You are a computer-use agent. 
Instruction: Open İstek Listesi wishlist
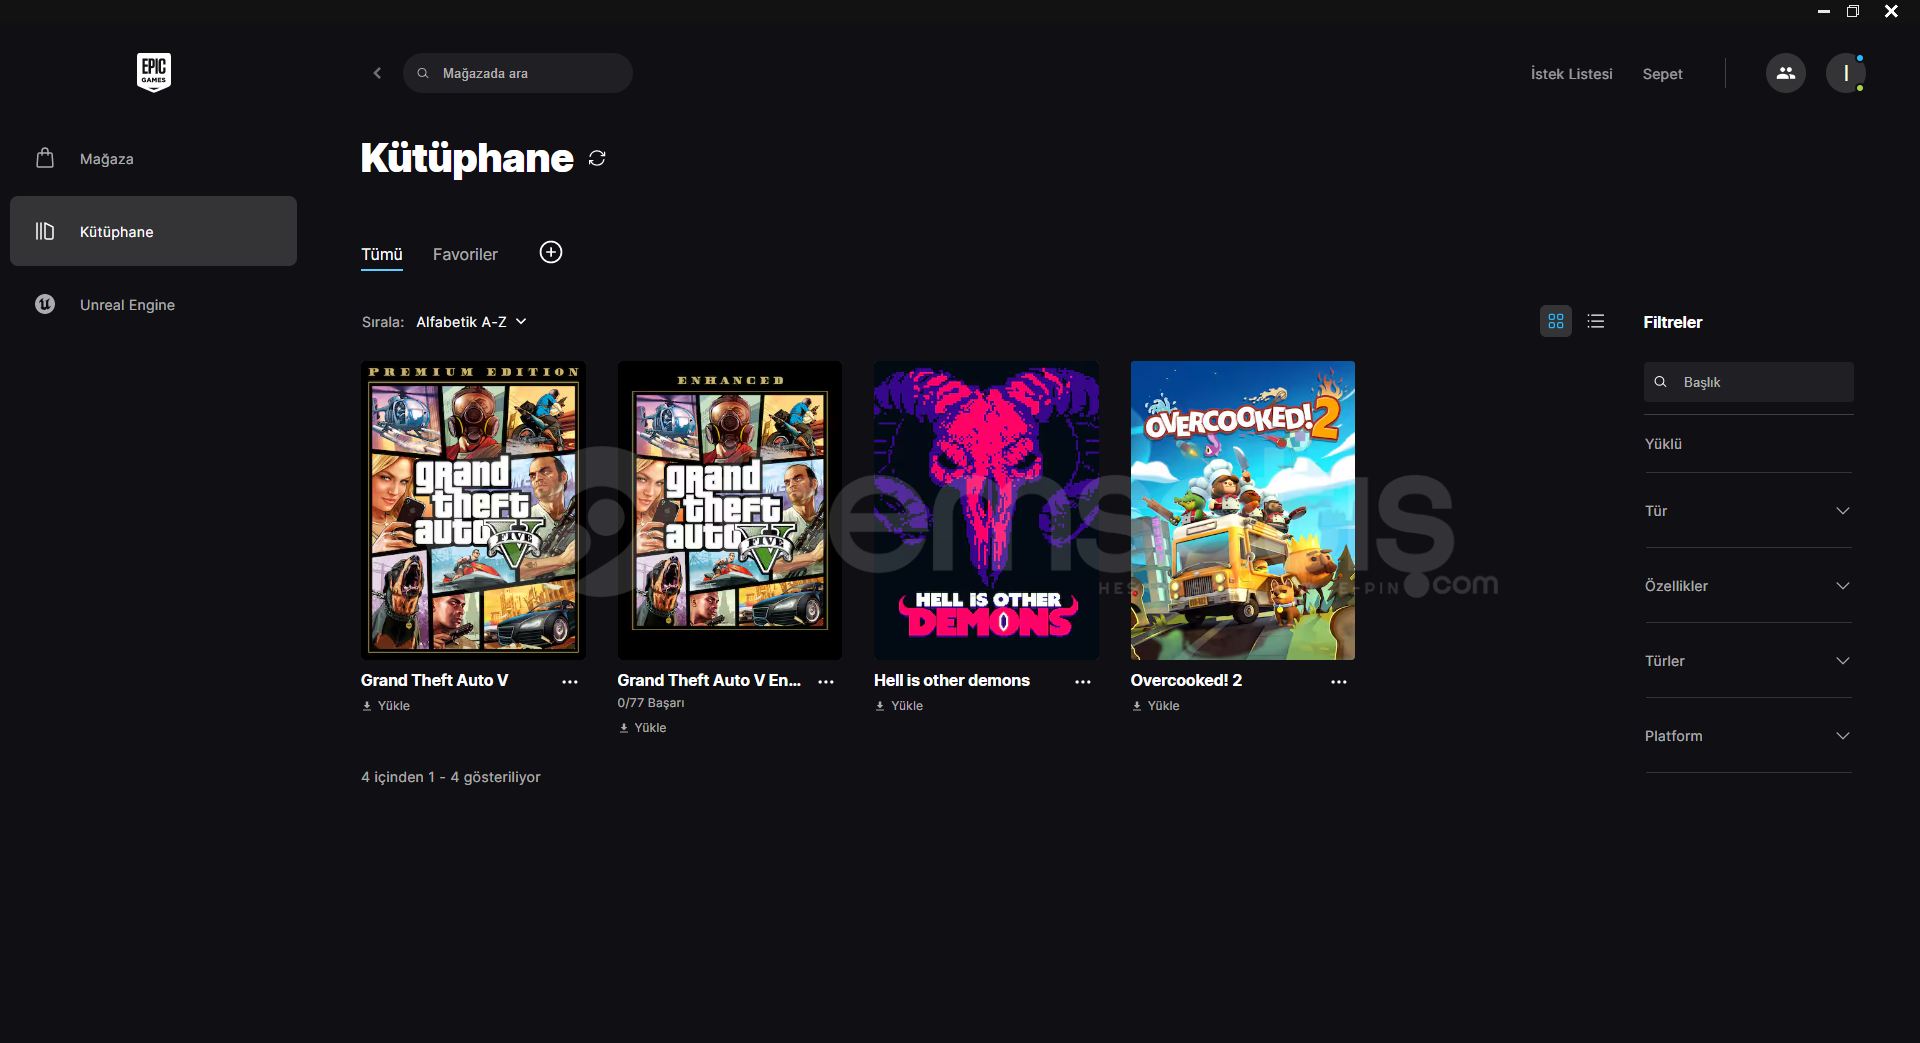click(x=1571, y=74)
